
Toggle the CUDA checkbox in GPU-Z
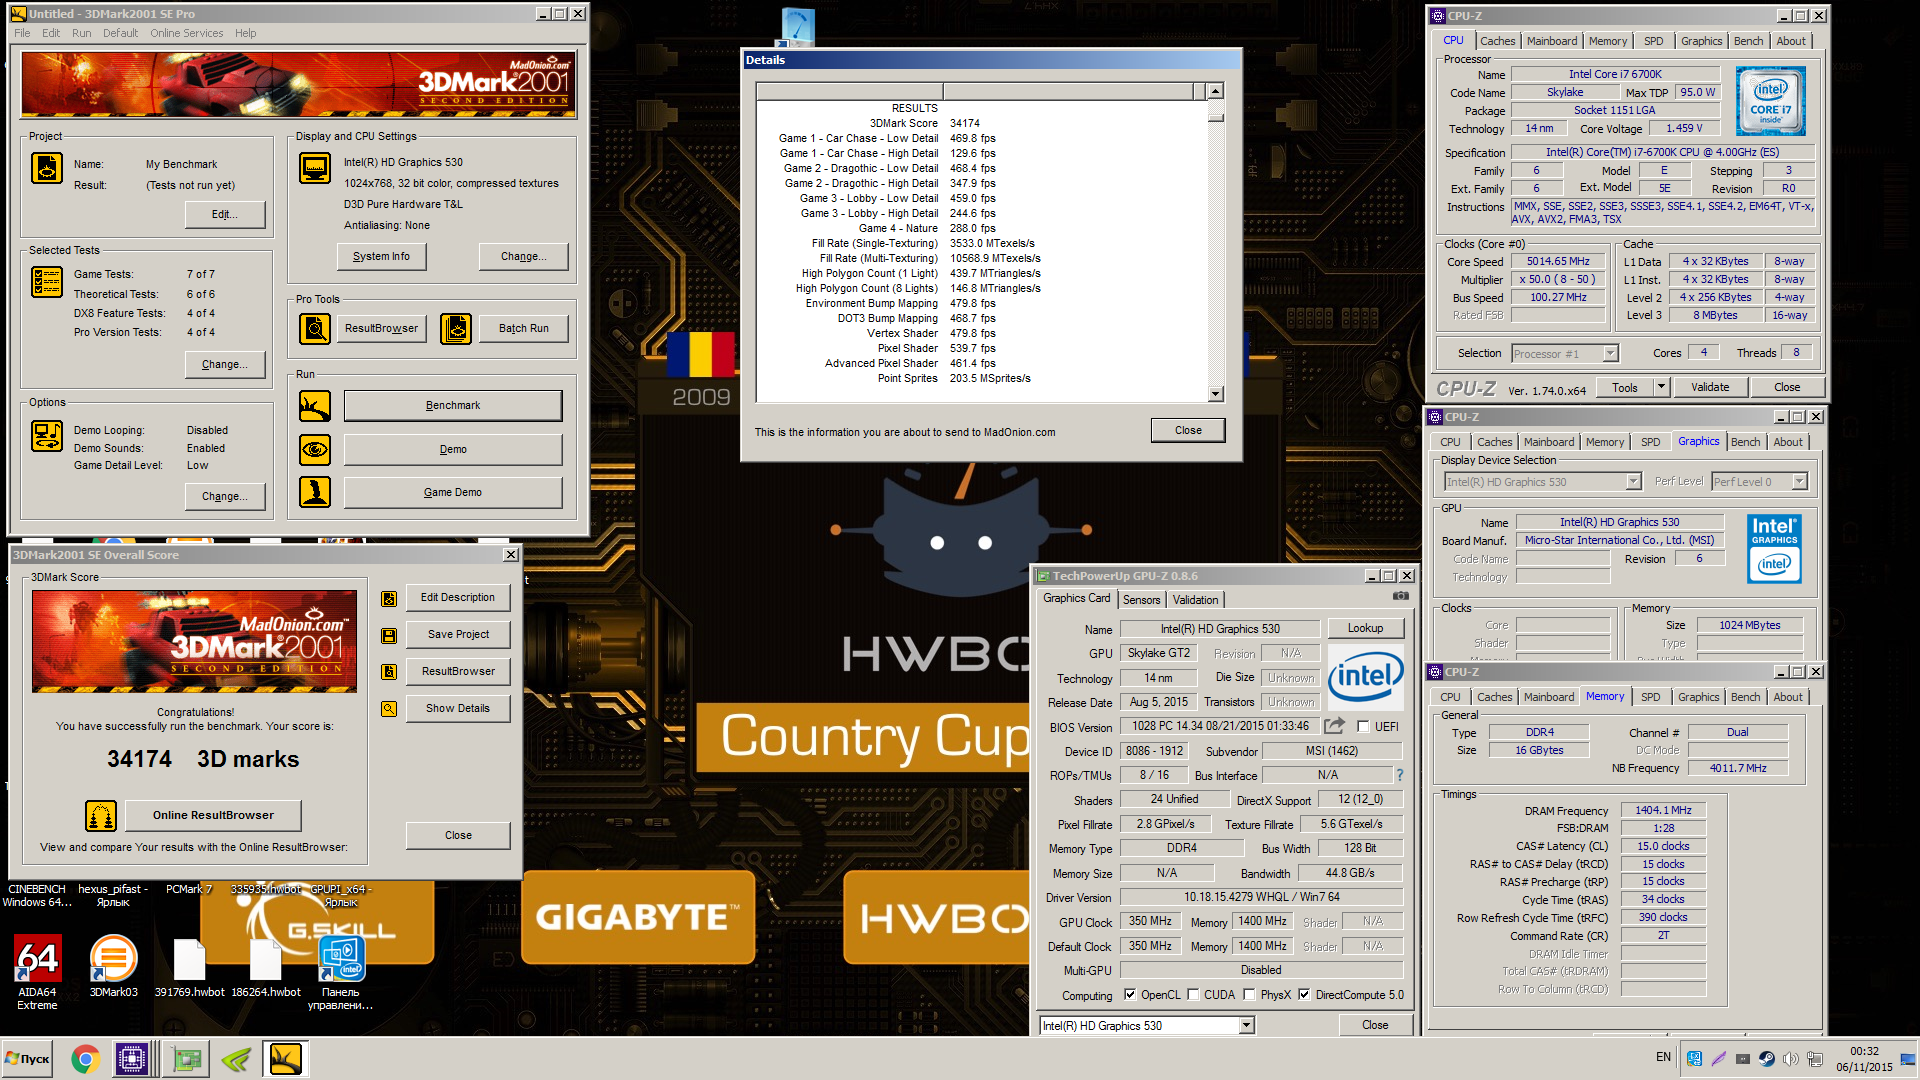1193,995
